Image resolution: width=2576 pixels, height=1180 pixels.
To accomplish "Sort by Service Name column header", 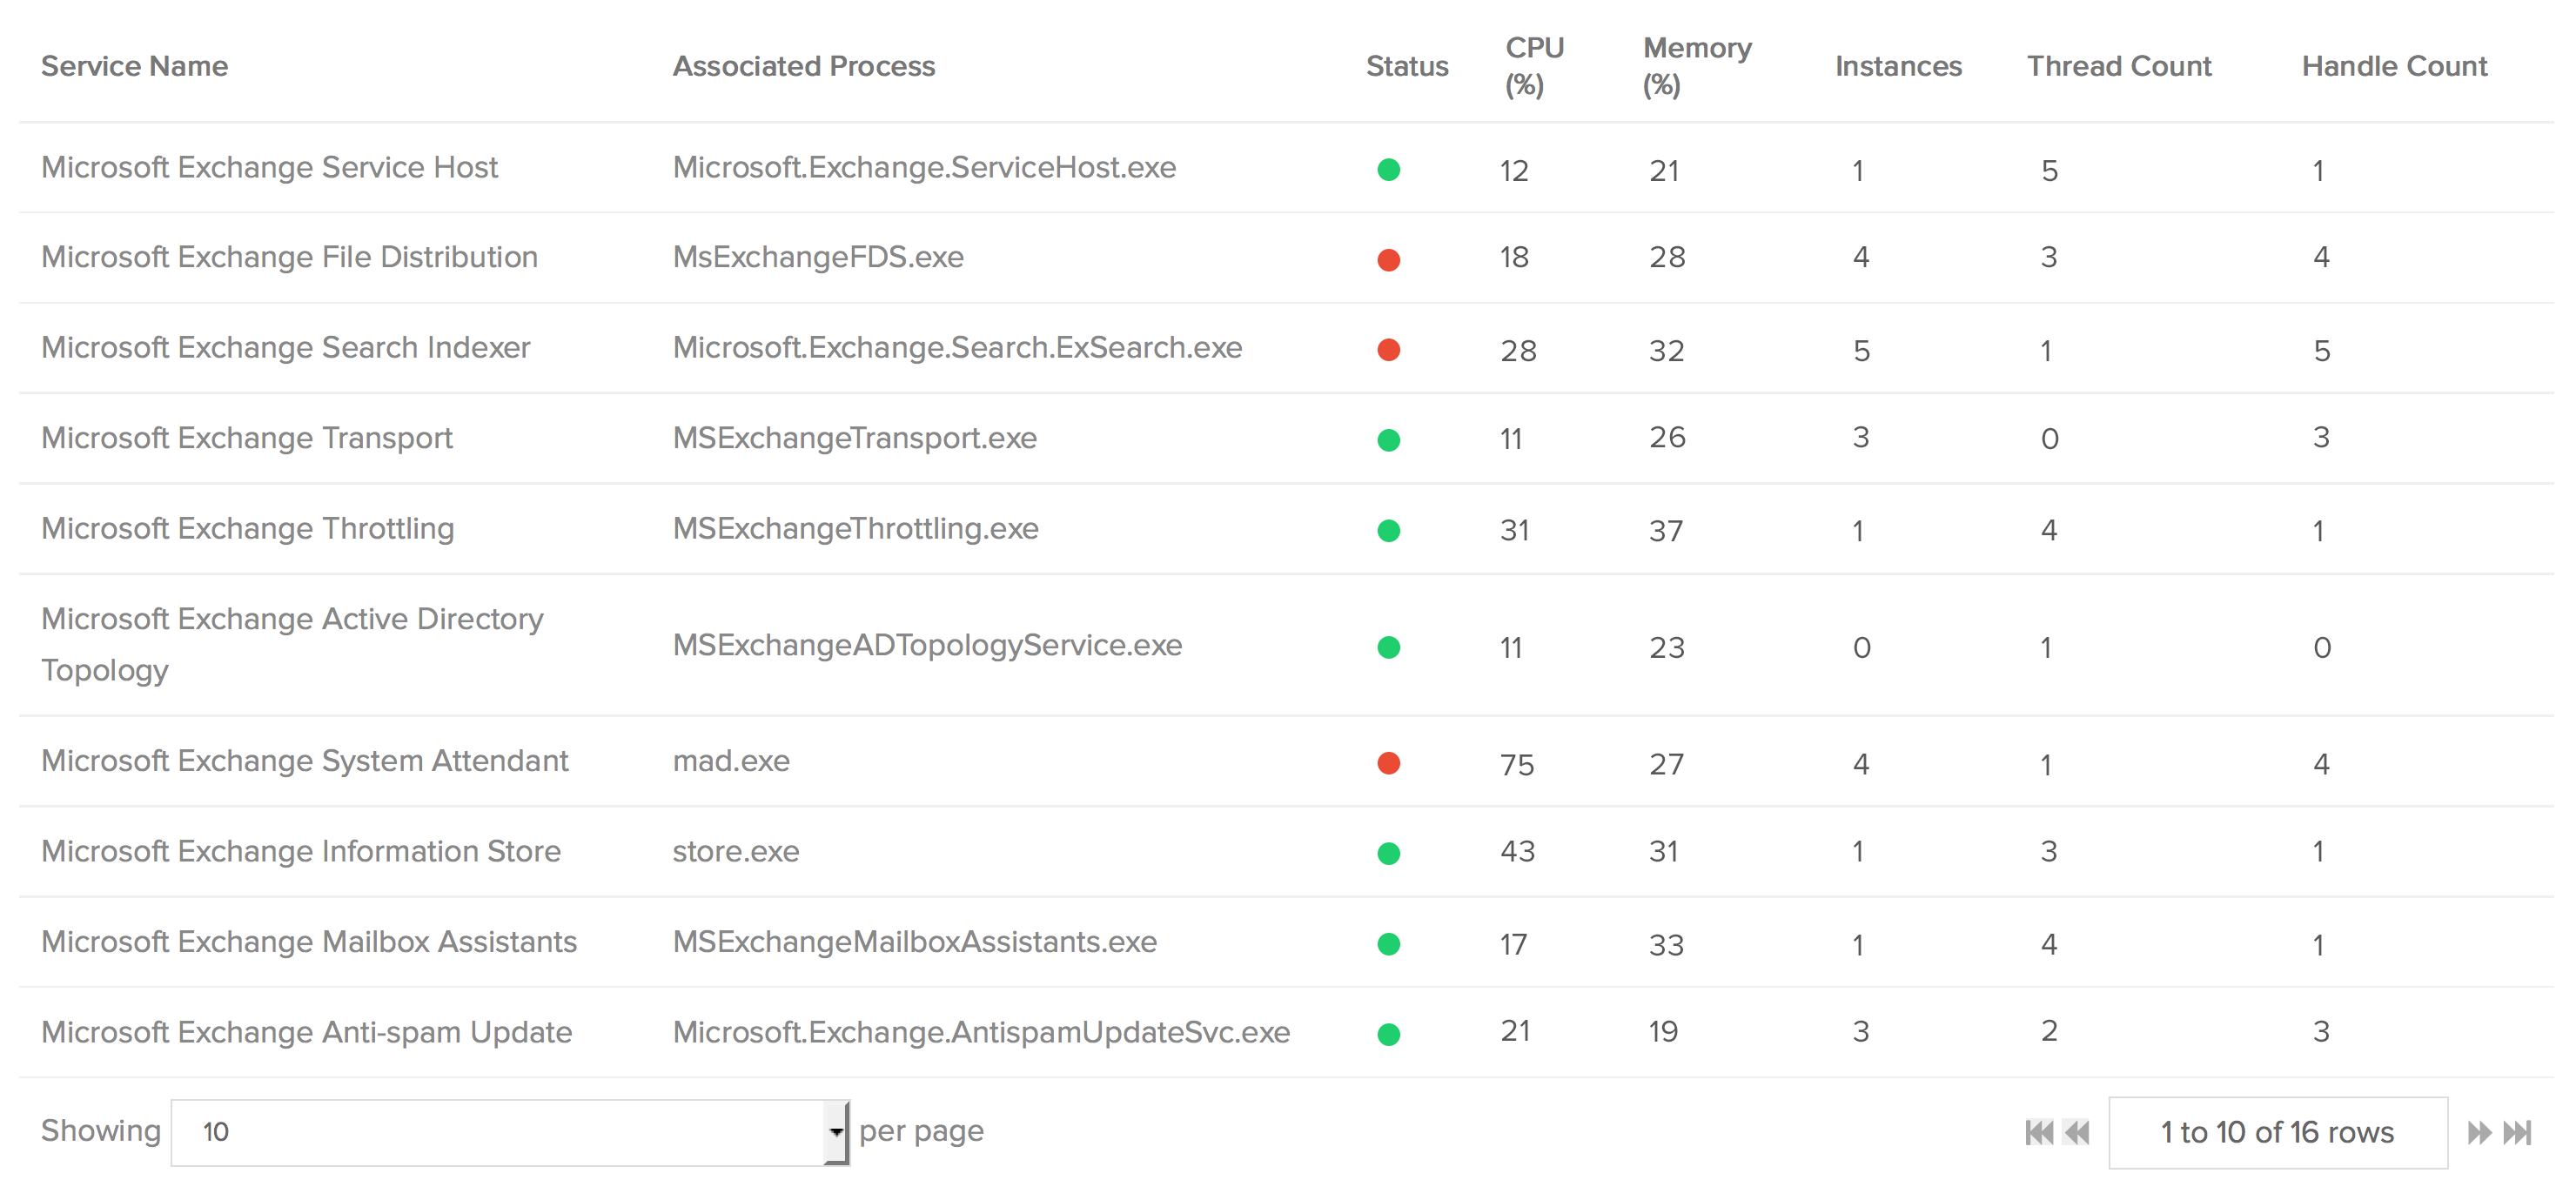I will click(134, 66).
